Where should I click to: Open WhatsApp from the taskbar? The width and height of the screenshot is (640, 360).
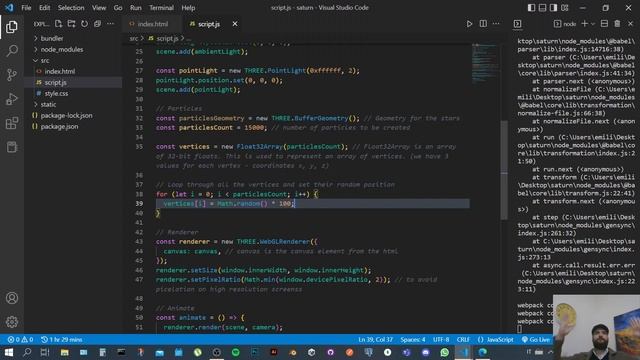(444, 352)
